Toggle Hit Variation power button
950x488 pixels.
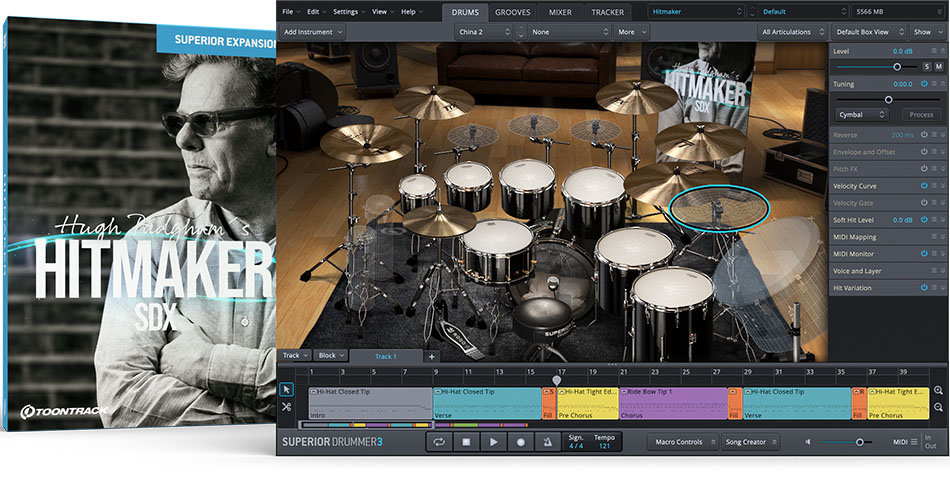coord(924,287)
